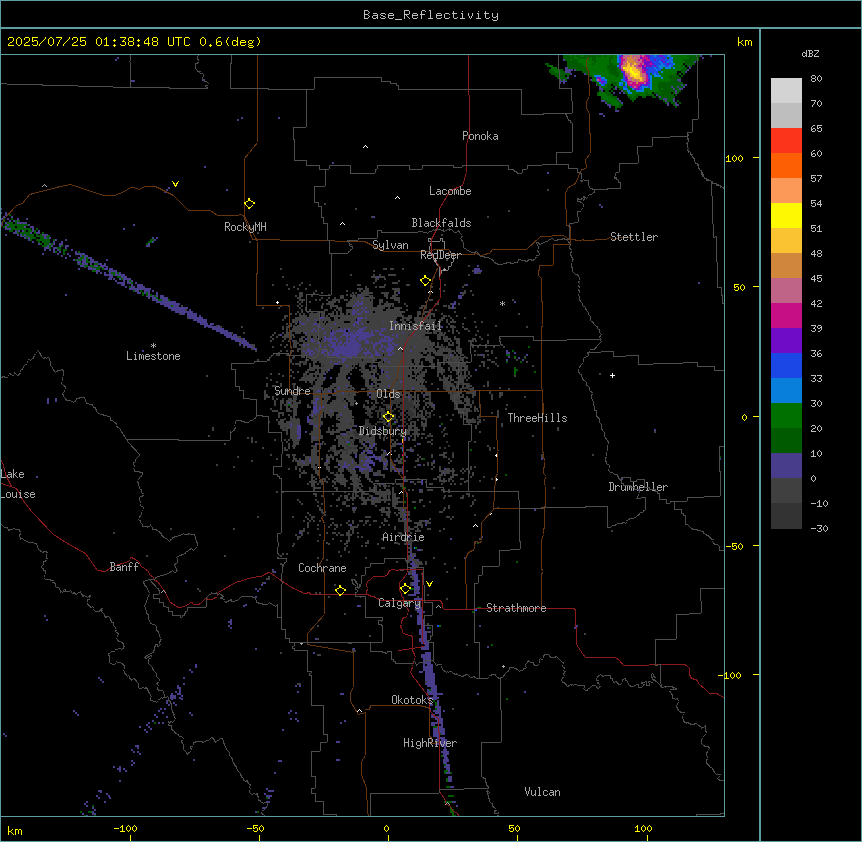Click the Ponoka city label
862x842 pixels.
pos(480,136)
